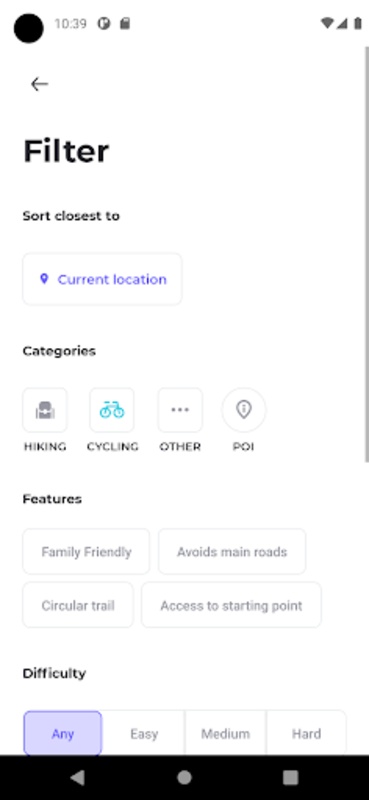Set difficulty to Easy
Screen dimensions: 369x800
(144, 733)
